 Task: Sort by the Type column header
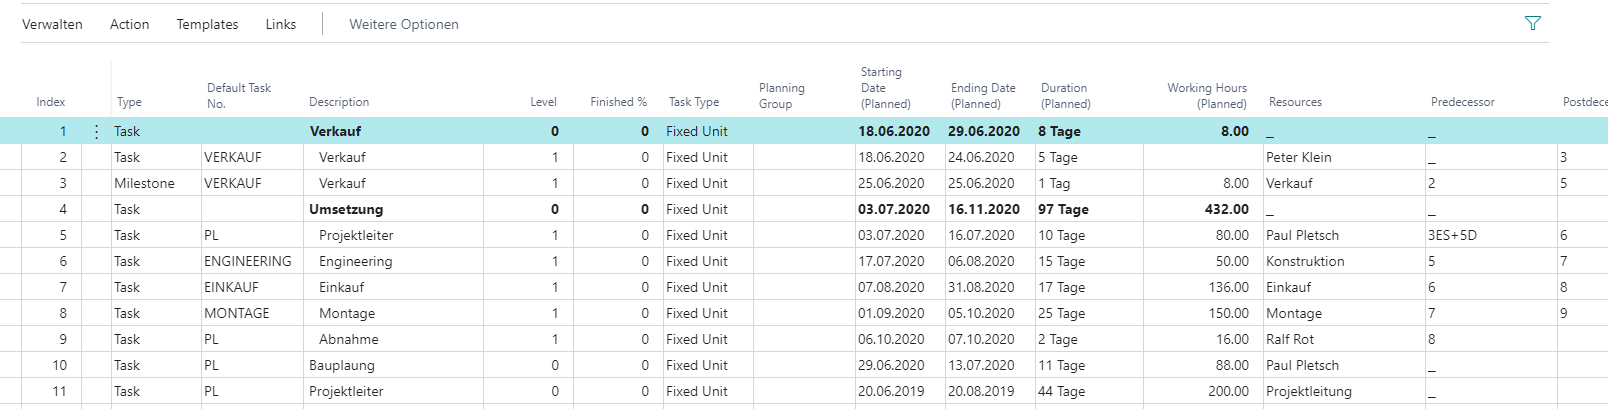[x=129, y=102]
